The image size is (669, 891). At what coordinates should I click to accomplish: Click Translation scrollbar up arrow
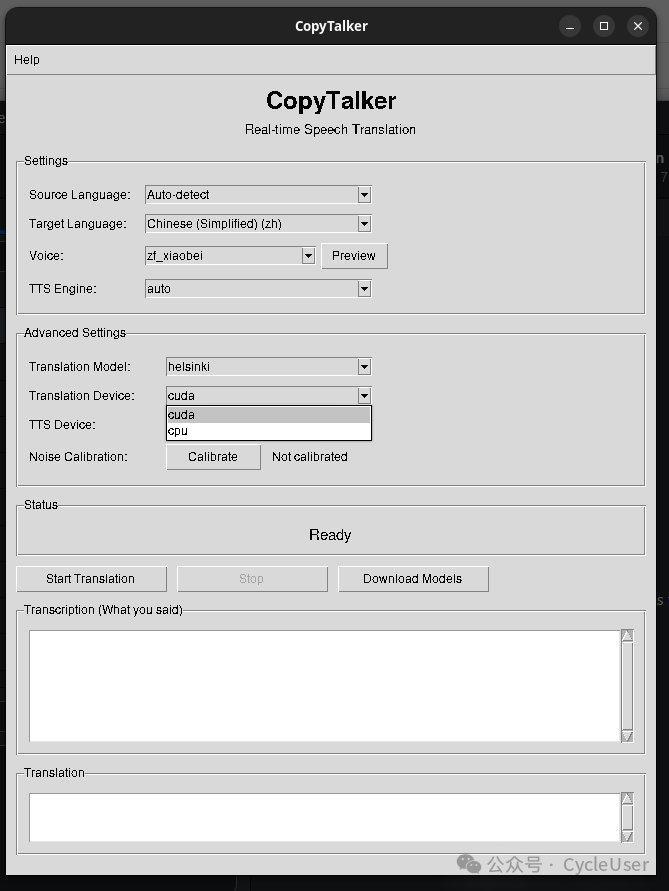[627, 799]
